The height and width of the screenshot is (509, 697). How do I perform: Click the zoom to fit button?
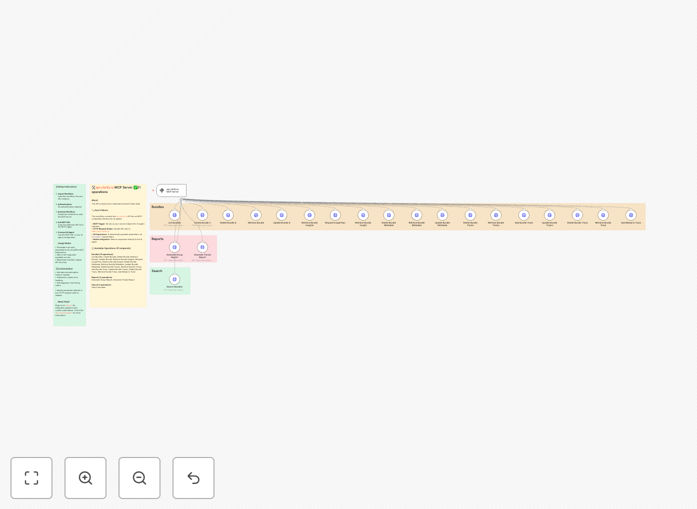point(32,478)
